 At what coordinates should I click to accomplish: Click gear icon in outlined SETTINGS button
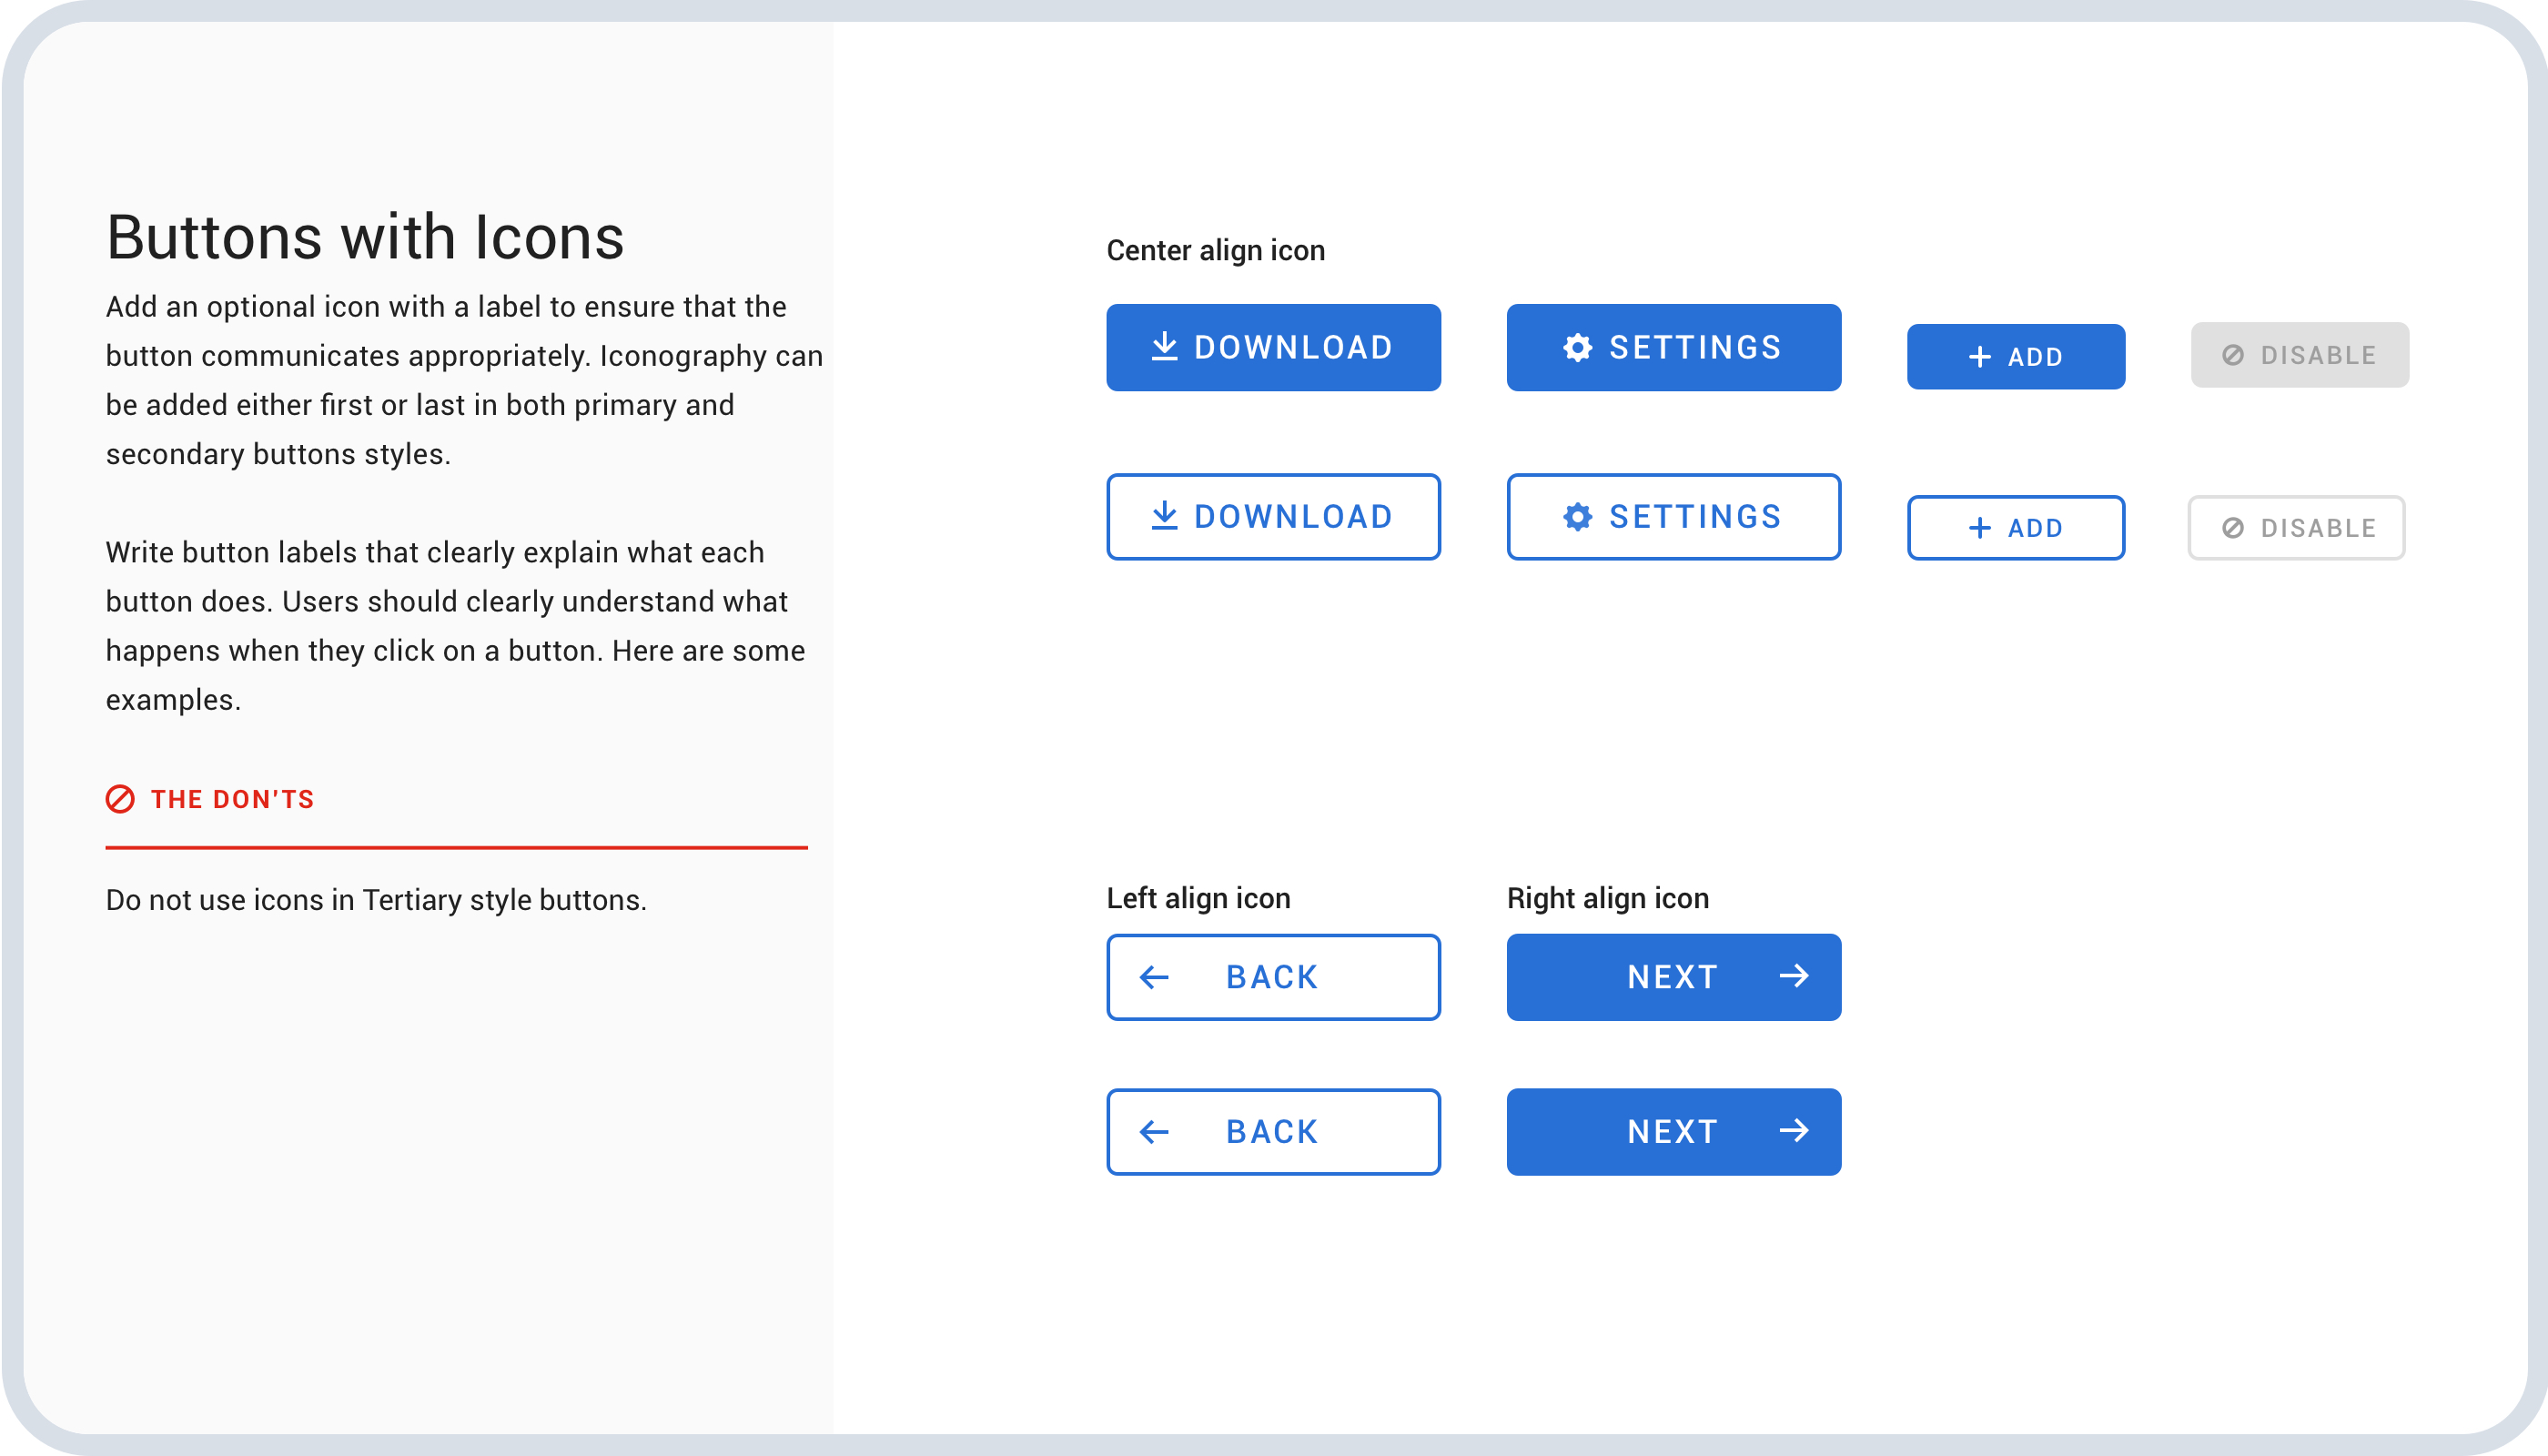point(1577,516)
